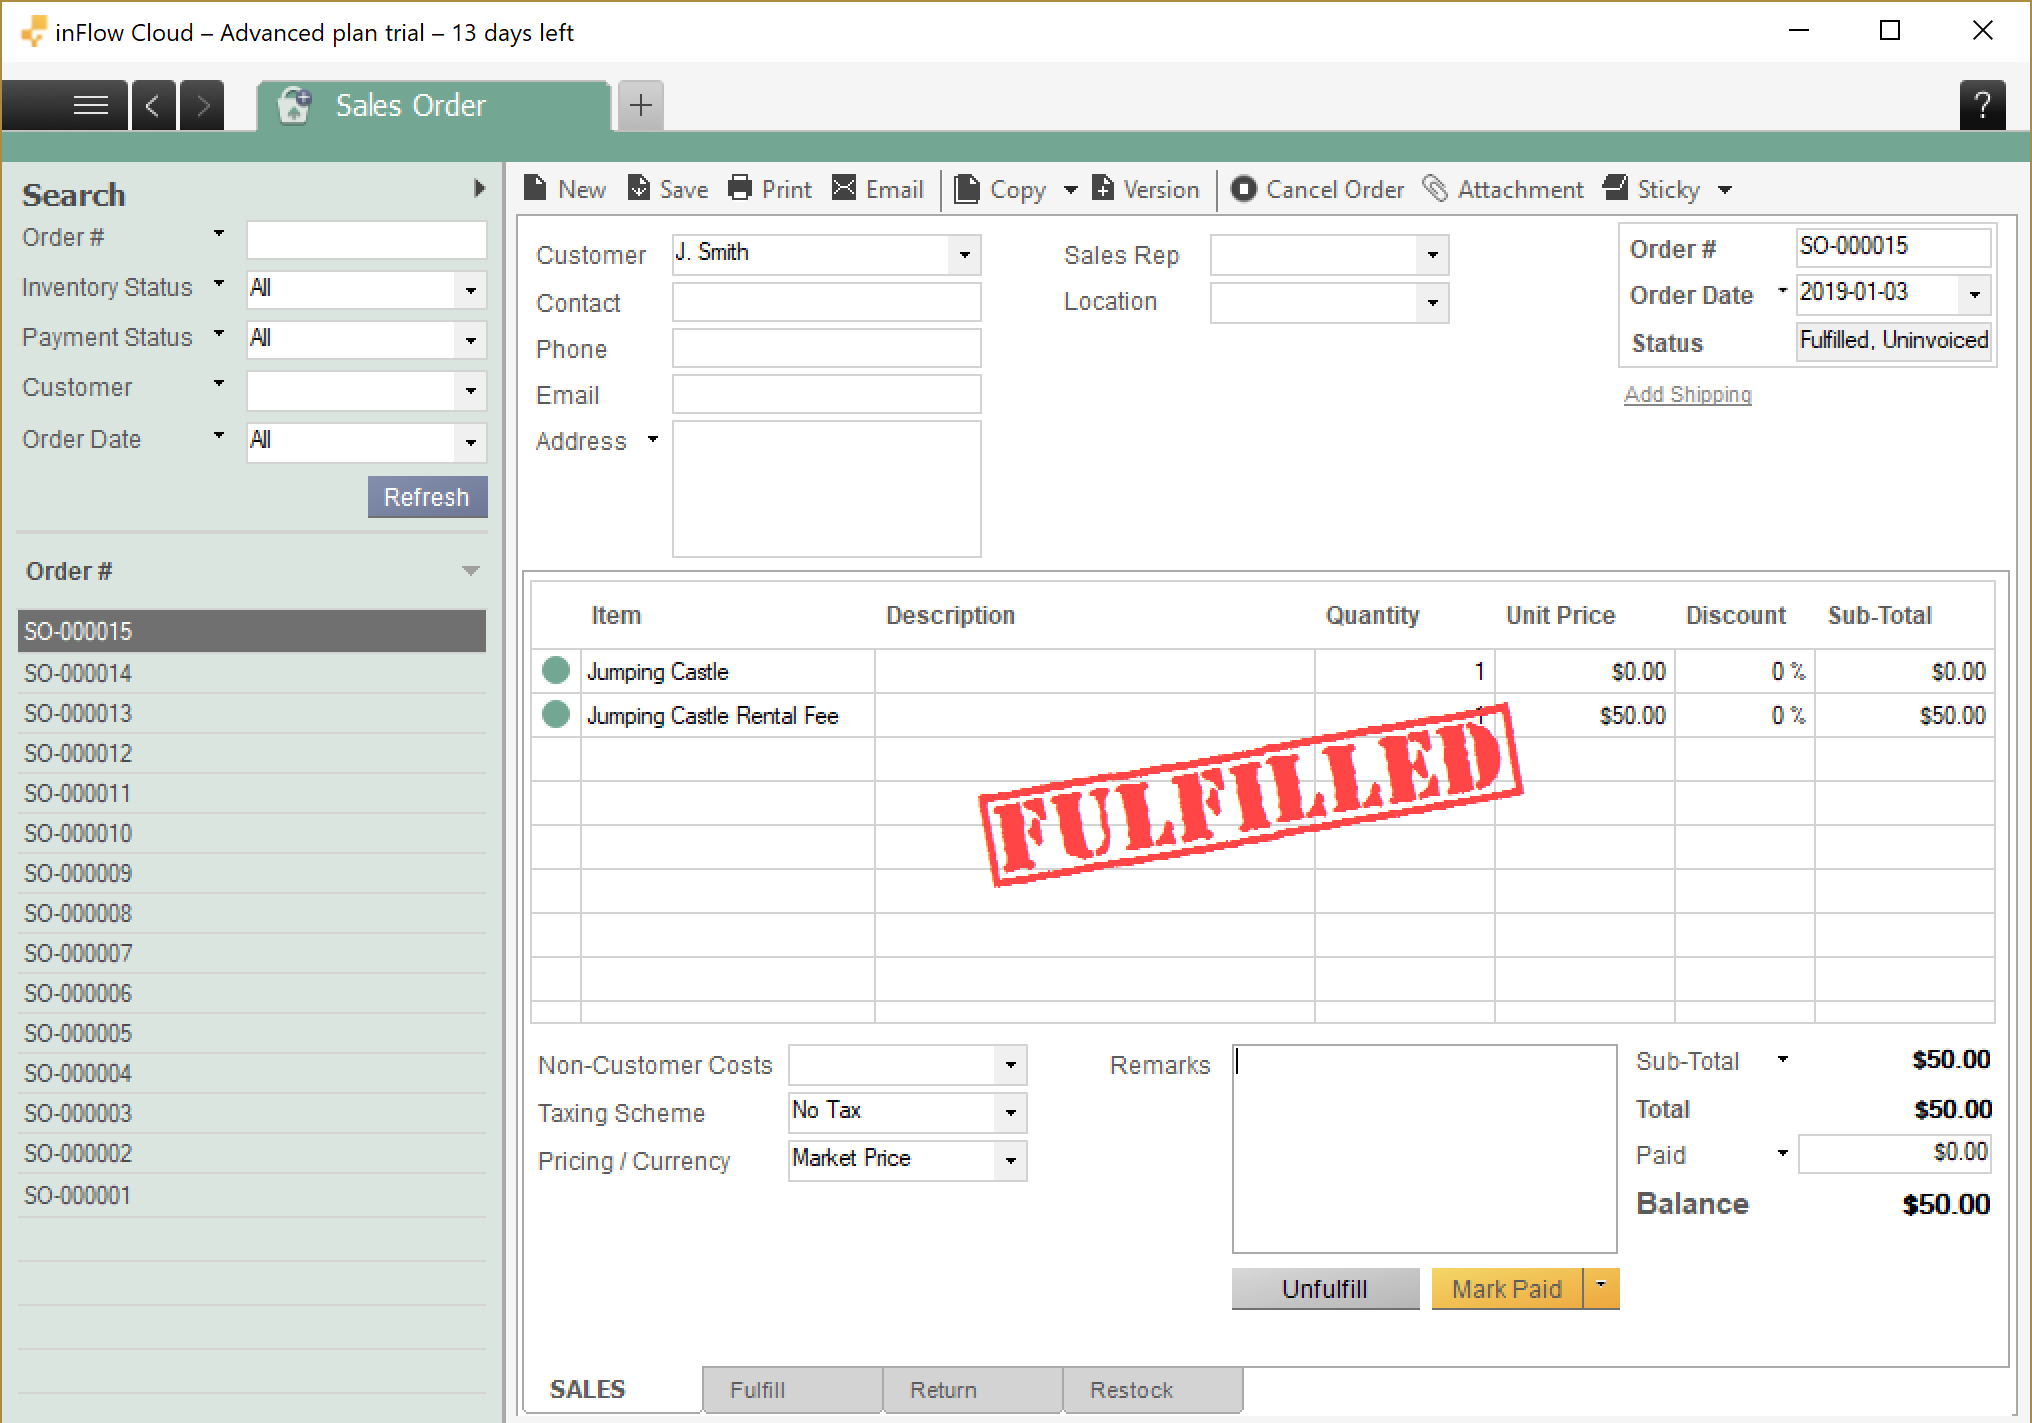Open the Payment Status filter dropdown
This screenshot has width=2032, height=1423.
(470, 340)
